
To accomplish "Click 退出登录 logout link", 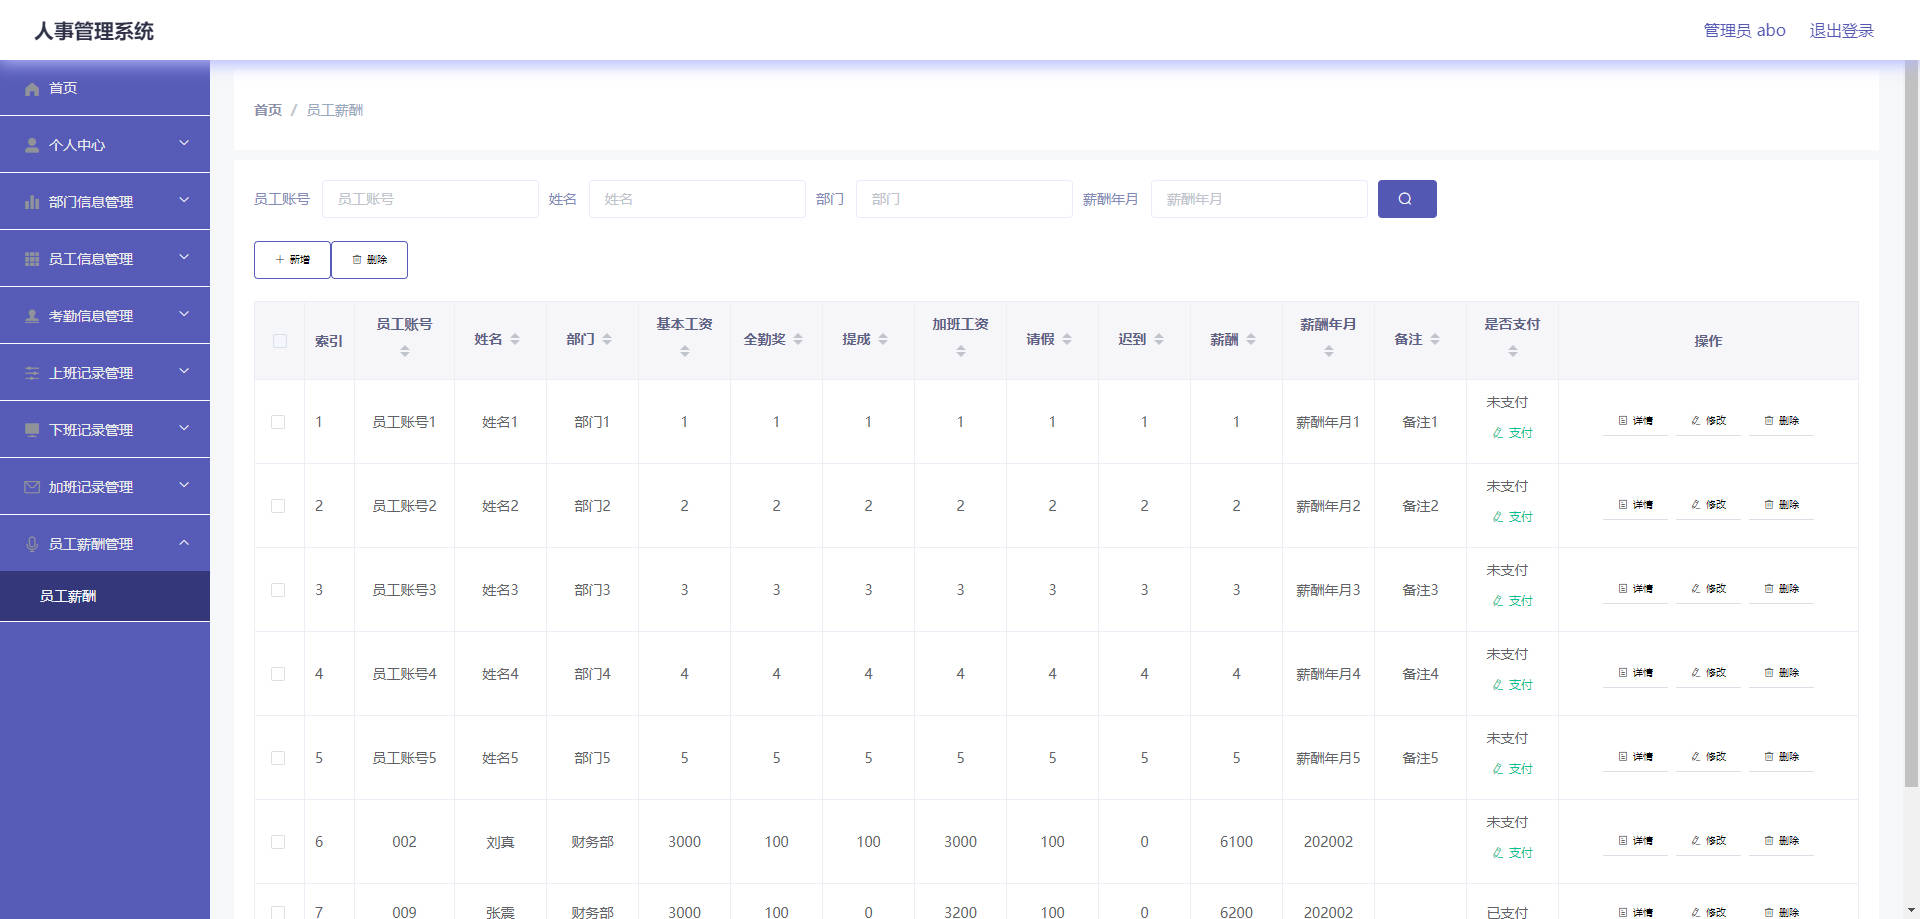I will 1841,31.
